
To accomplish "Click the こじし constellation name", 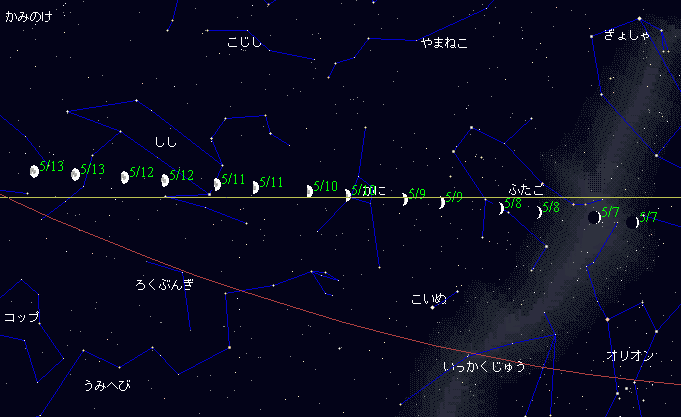I will tap(245, 42).
